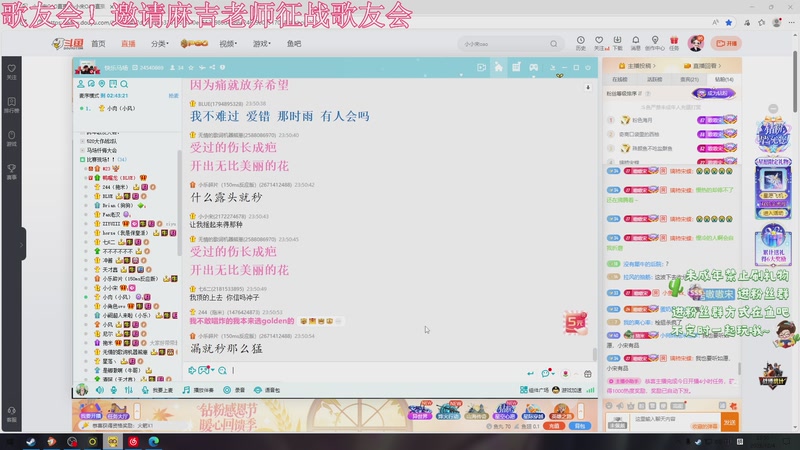This screenshot has height=450, width=800.
Task: Go to 首页 in site navigation
Action: 98,44
